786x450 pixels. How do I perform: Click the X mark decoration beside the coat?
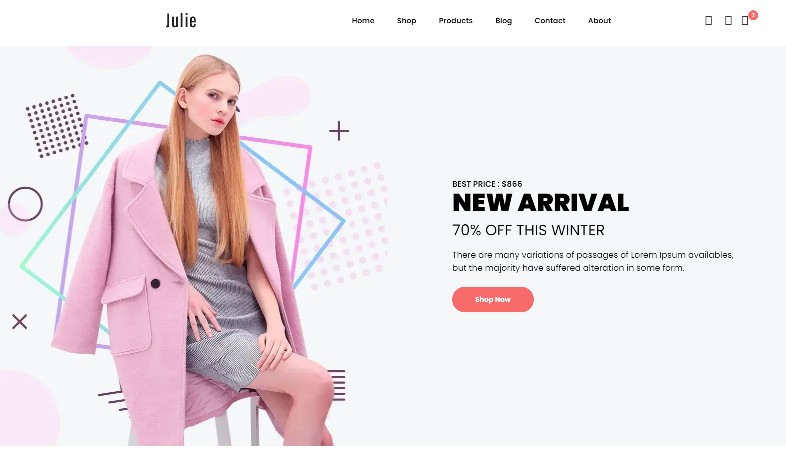tap(20, 322)
